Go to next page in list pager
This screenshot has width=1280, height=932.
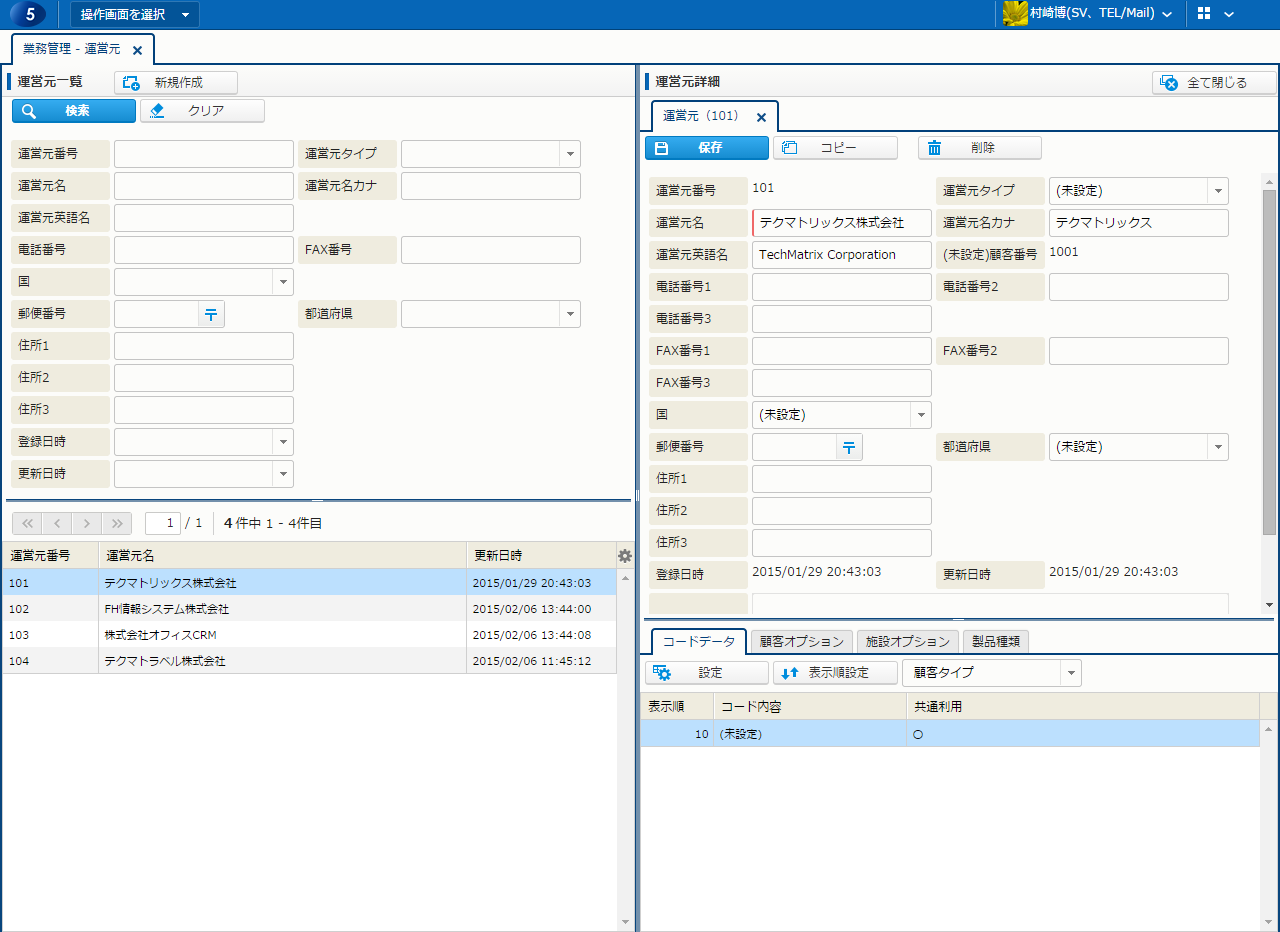[87, 523]
